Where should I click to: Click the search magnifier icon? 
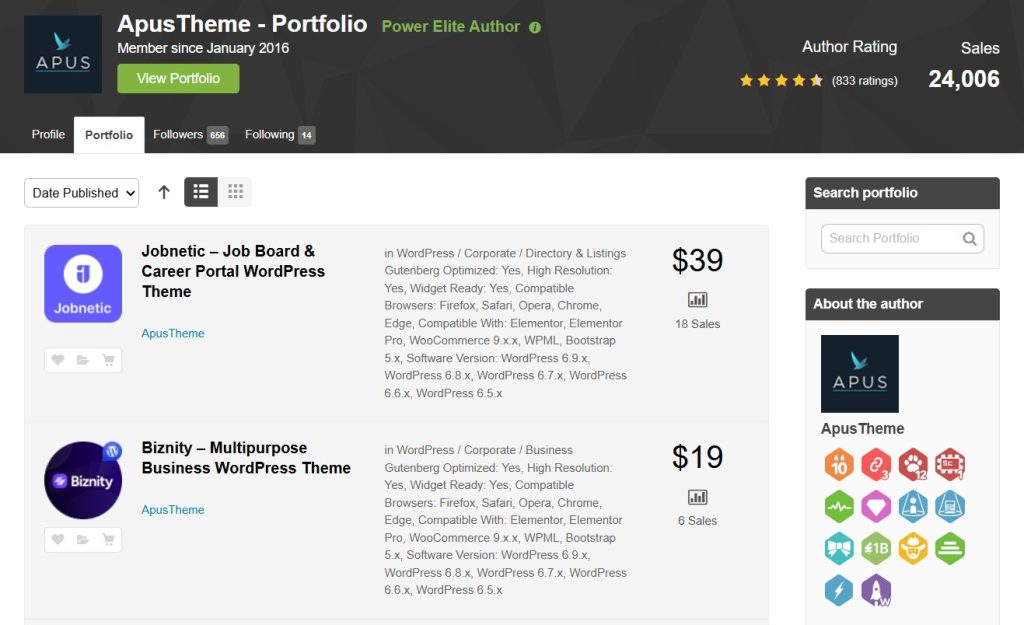coord(969,239)
